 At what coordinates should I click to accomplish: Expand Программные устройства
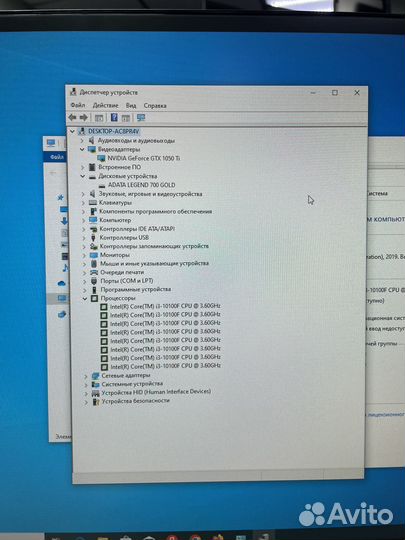[85, 290]
